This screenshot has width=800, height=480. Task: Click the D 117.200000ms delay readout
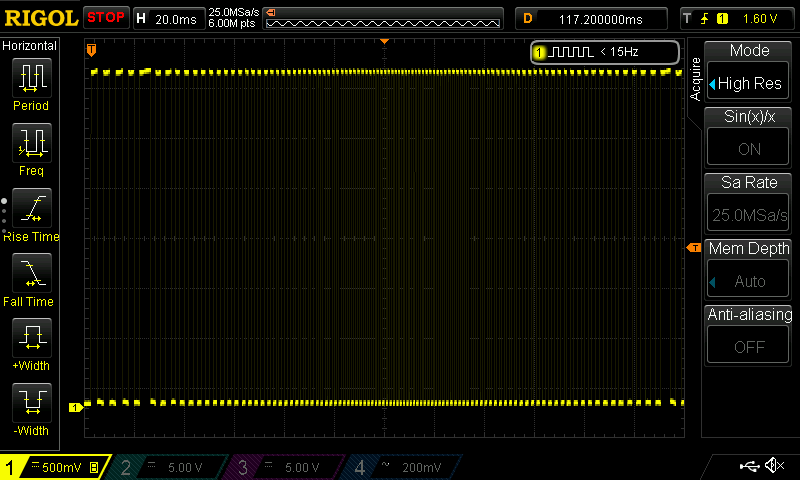click(591, 19)
